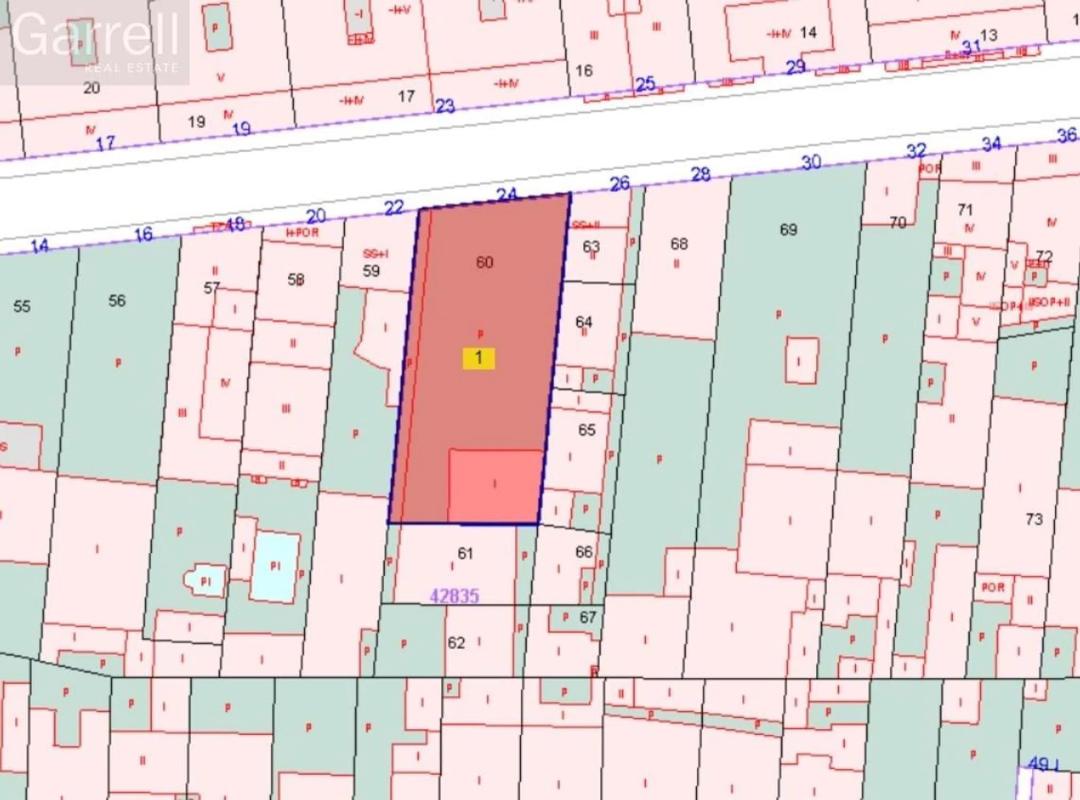Screen dimensions: 1080x800
Task: Click parcel number 62 label
Action: 456,643
